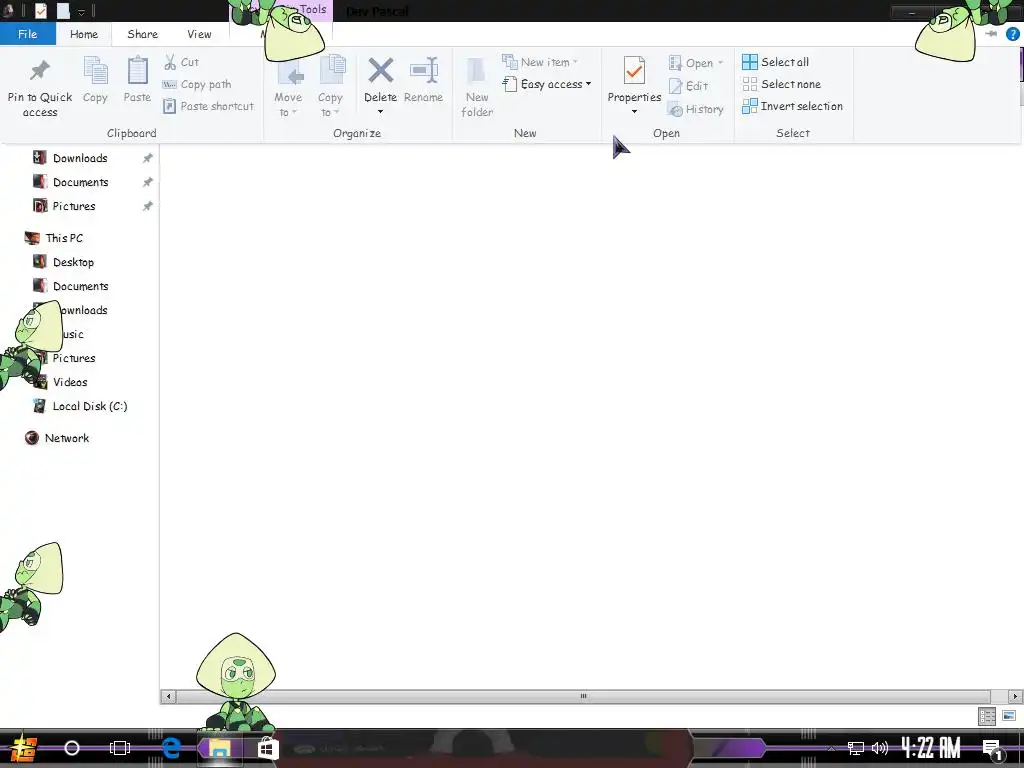Click the Cortana search circle

click(72, 748)
